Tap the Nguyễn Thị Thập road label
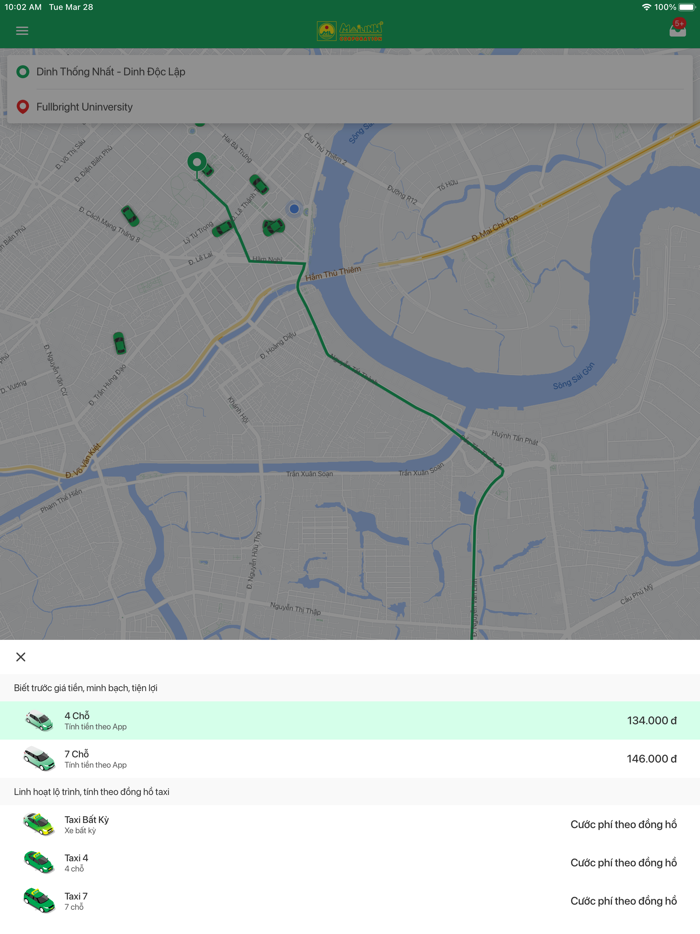The image size is (700, 934). pos(295,608)
